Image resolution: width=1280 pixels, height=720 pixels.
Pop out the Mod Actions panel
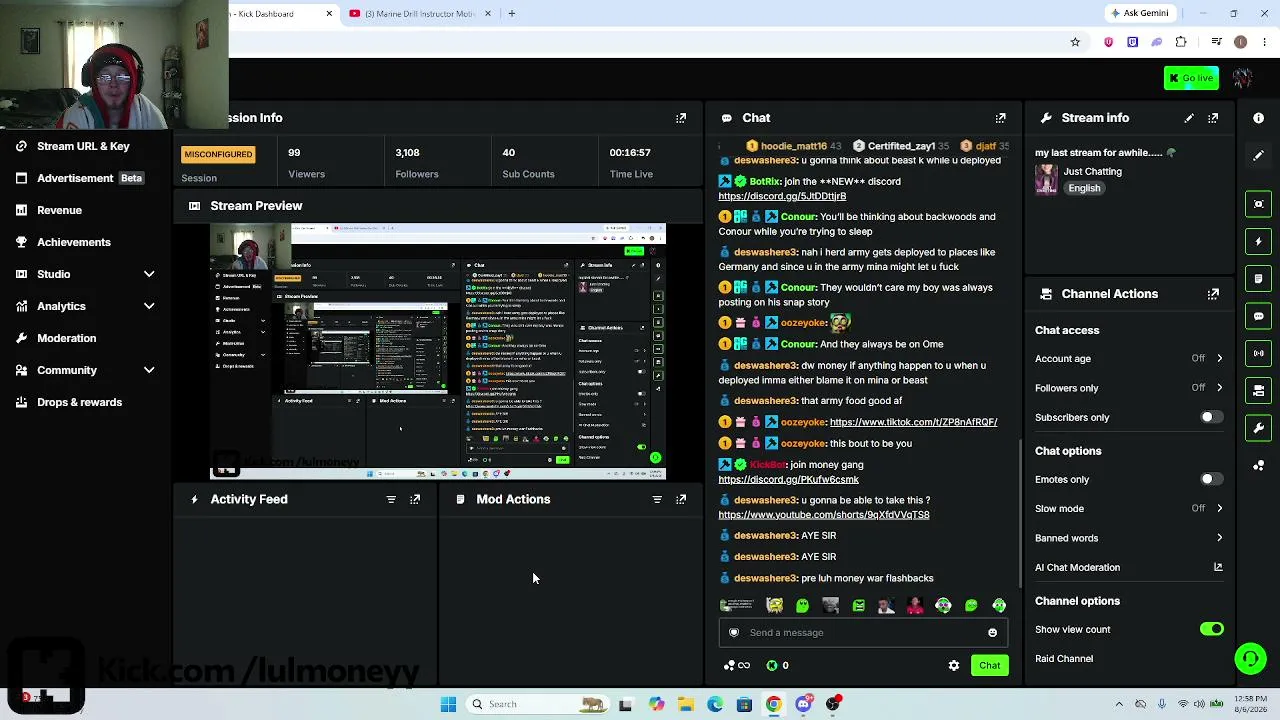681,499
